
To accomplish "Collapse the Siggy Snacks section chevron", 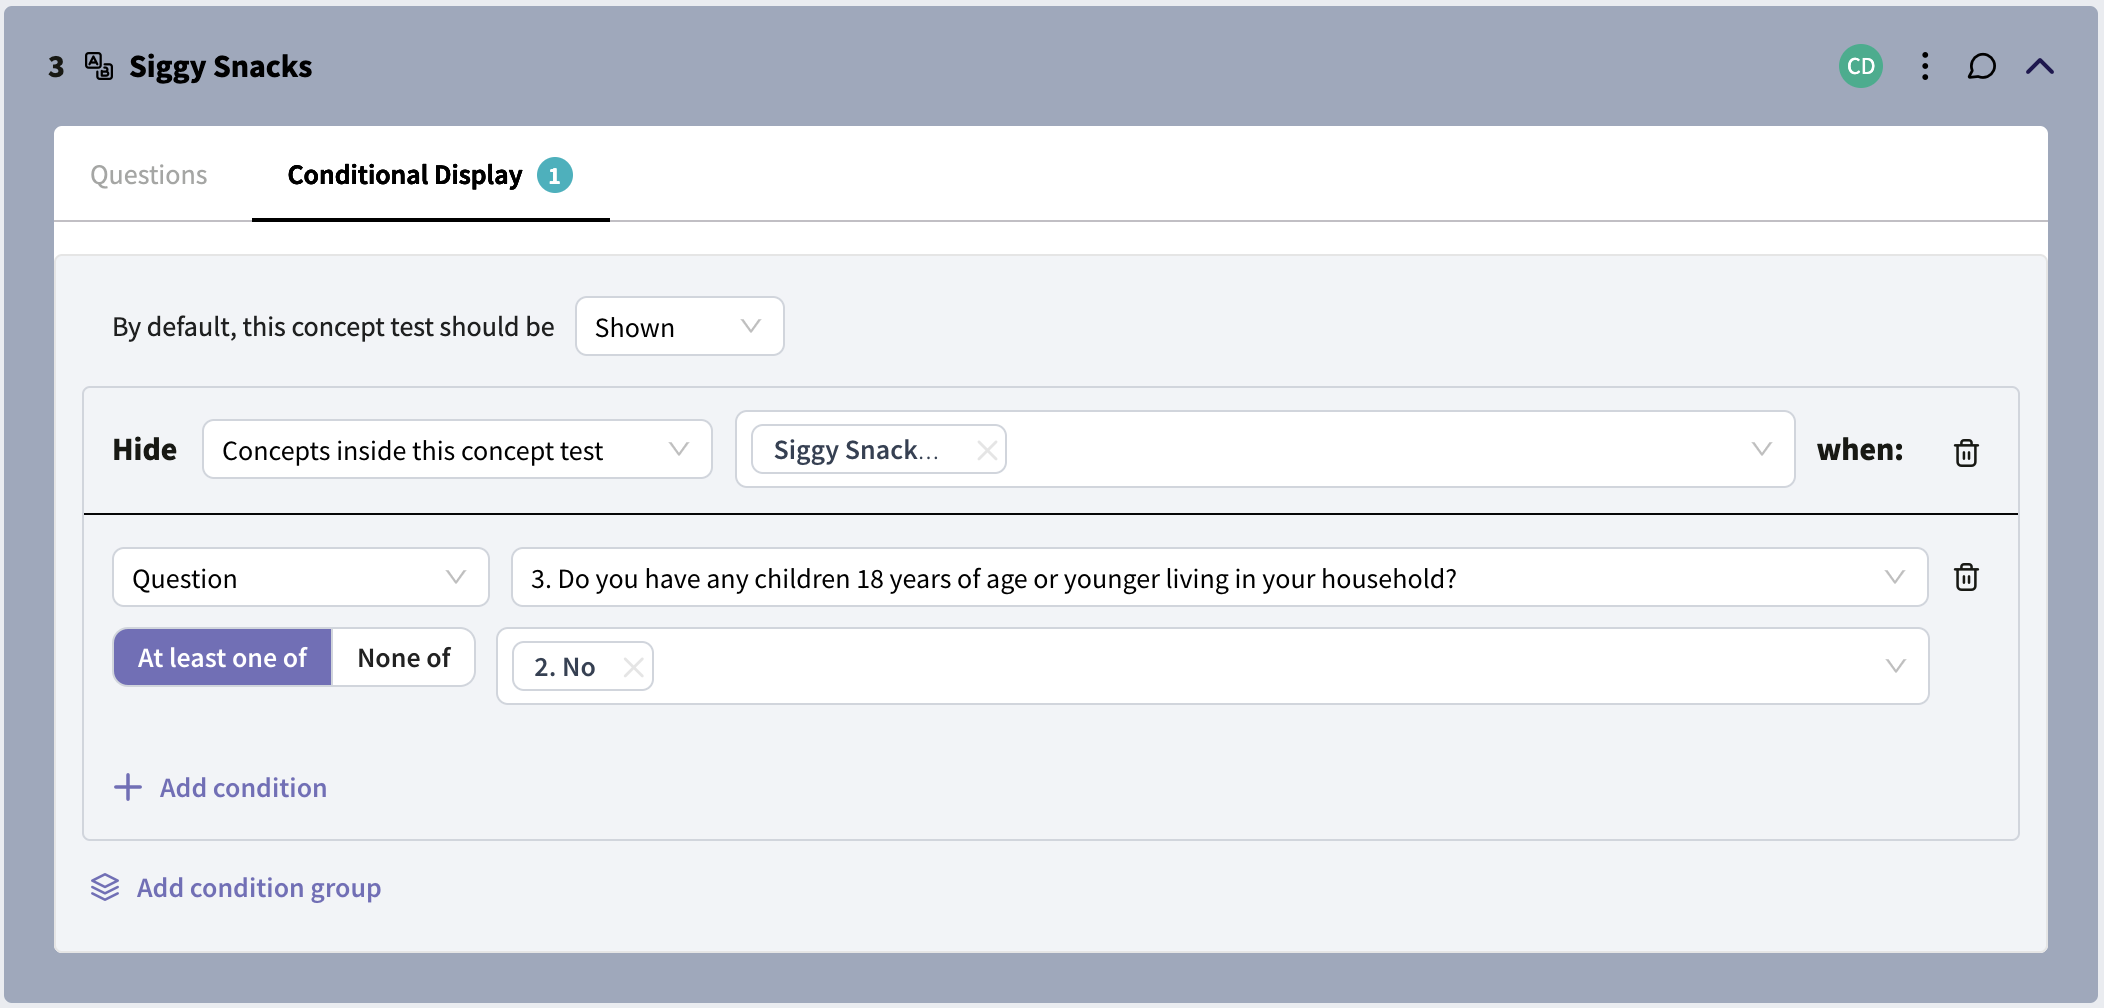I will click(2040, 67).
